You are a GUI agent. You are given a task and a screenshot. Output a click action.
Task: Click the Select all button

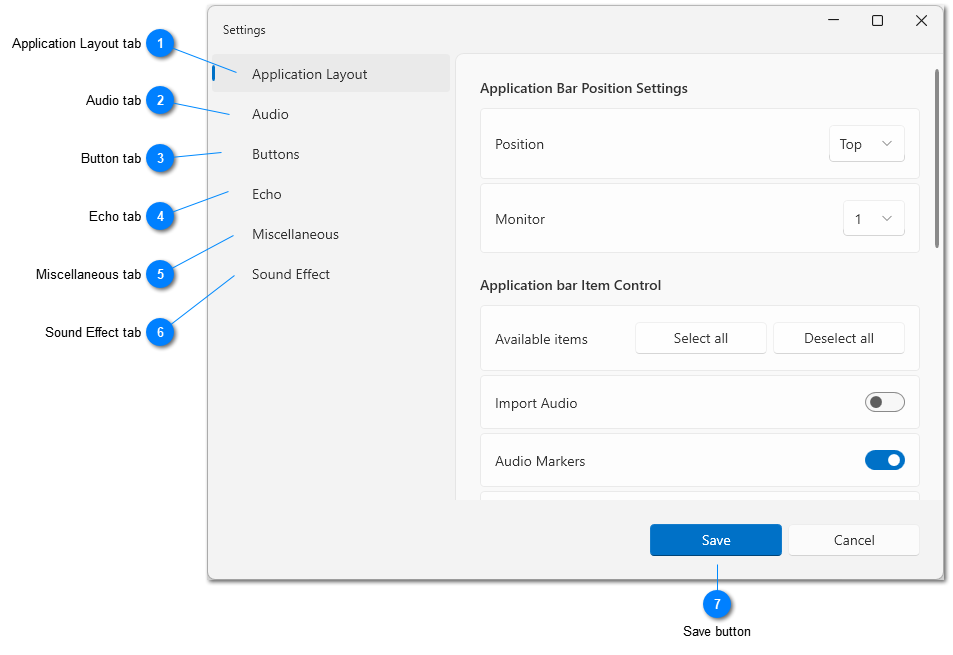[700, 338]
